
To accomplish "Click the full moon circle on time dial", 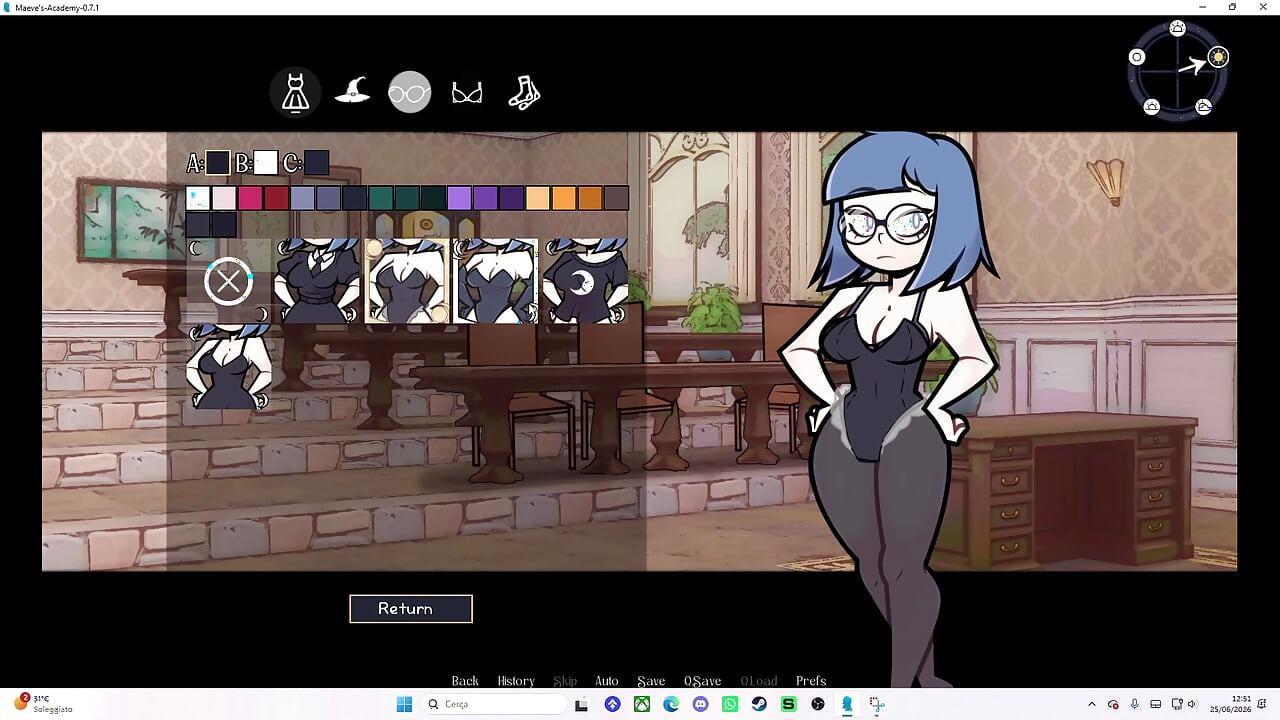I will [1136, 57].
